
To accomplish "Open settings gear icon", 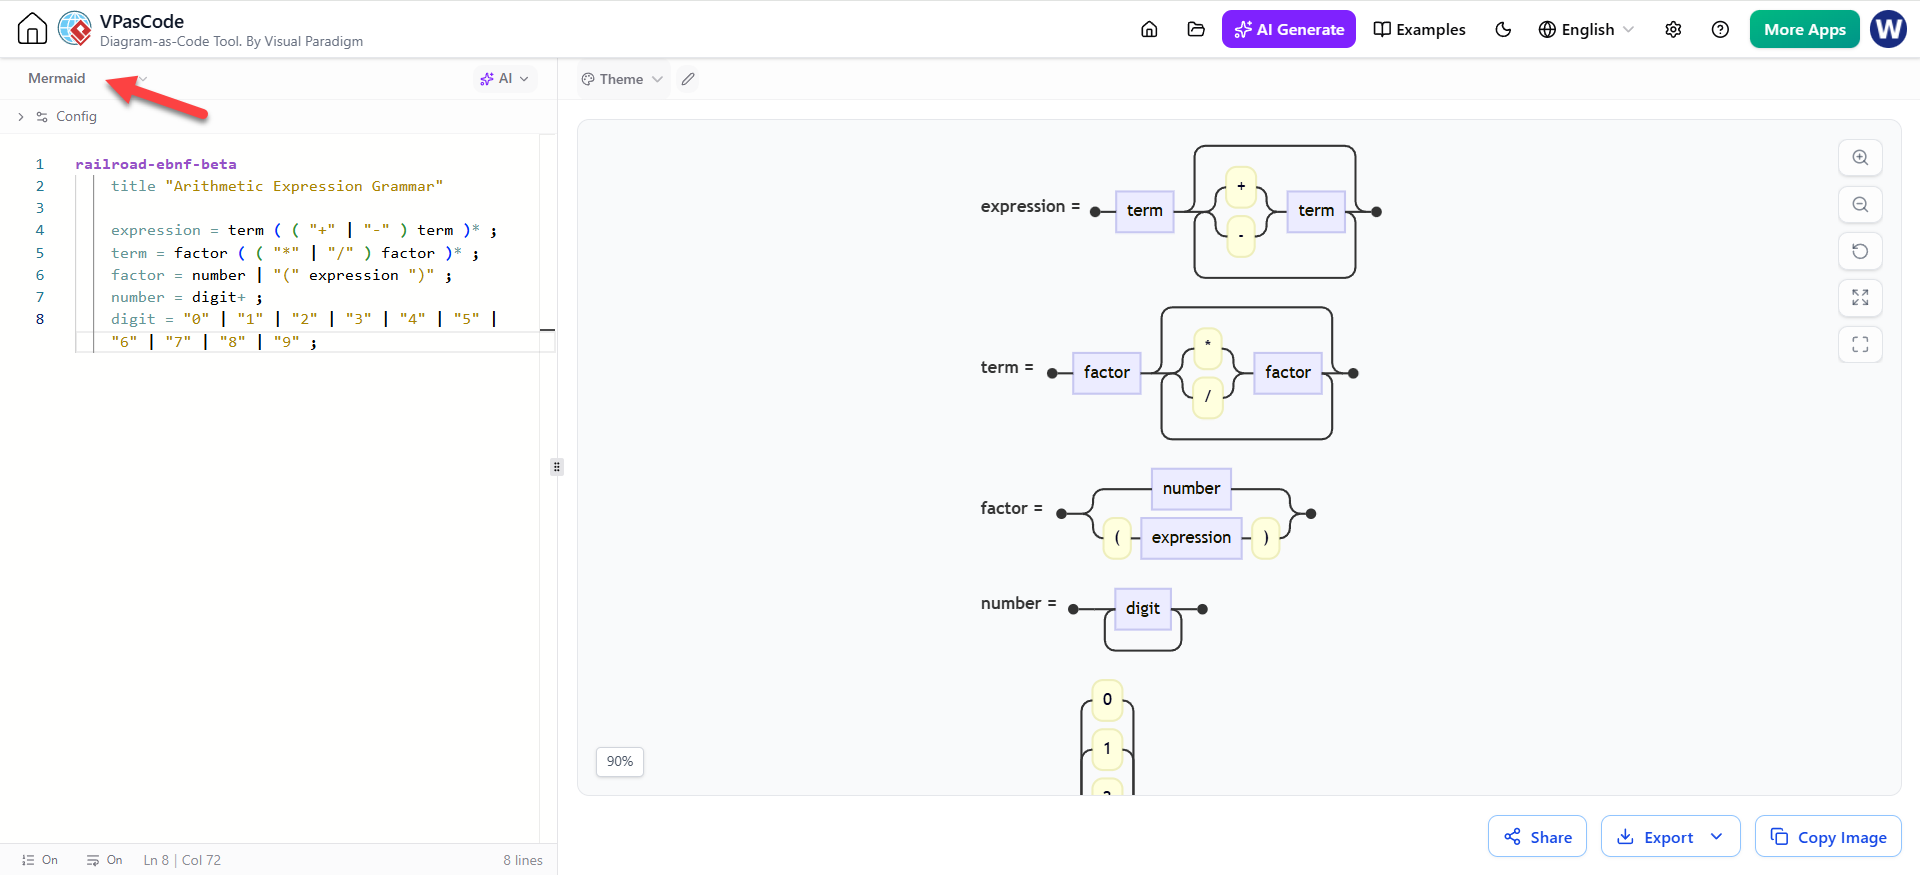I will click(1673, 29).
